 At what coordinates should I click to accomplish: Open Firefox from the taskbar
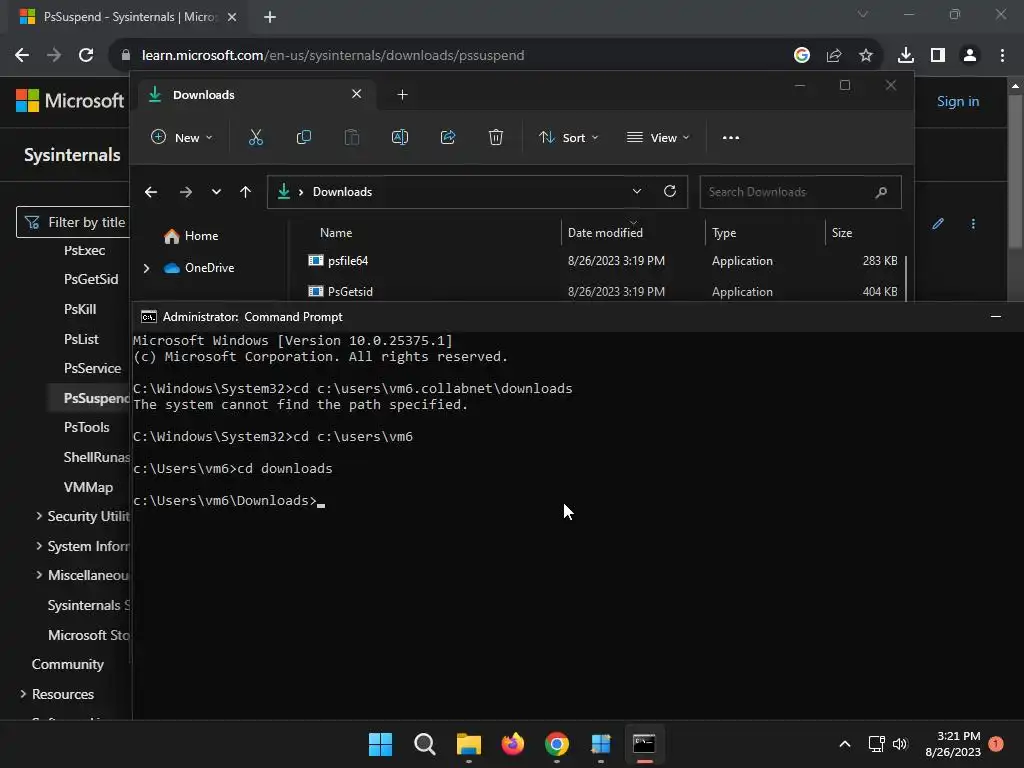point(513,744)
